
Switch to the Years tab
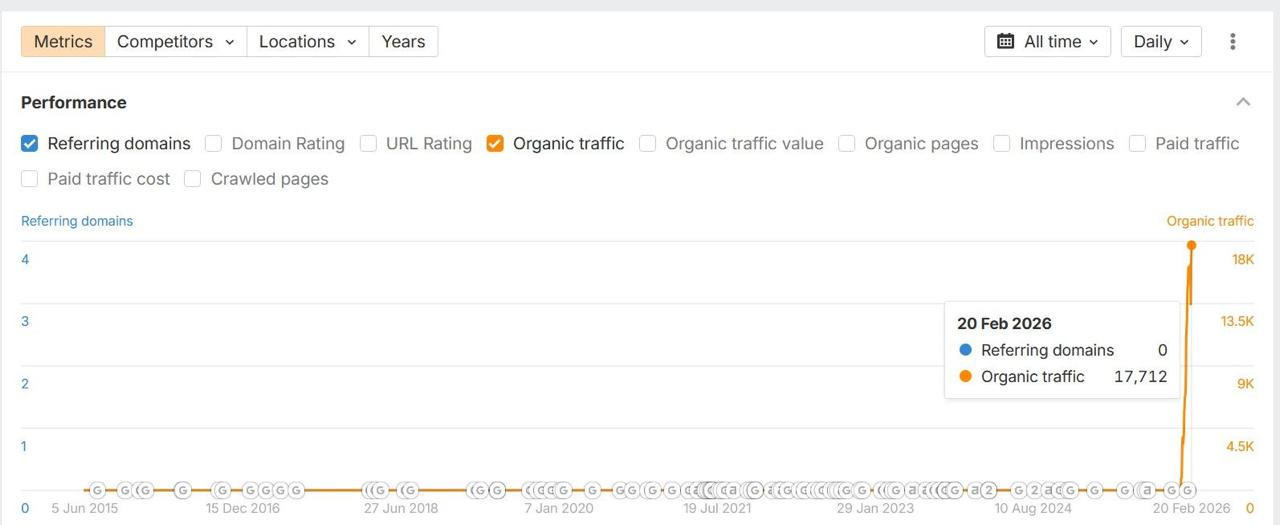403,41
